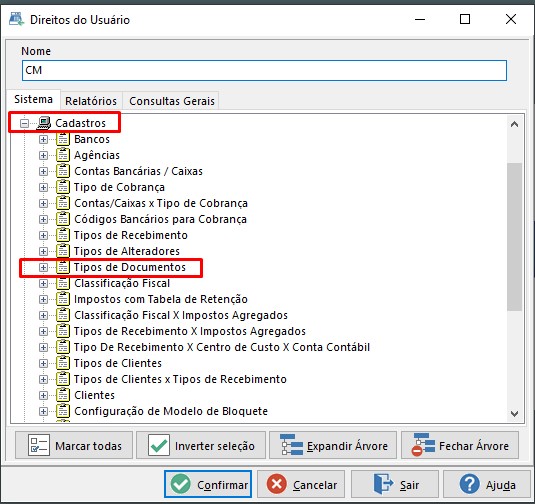
Task: Expand the Tipos de Recebimento node
Action: pos(43,235)
